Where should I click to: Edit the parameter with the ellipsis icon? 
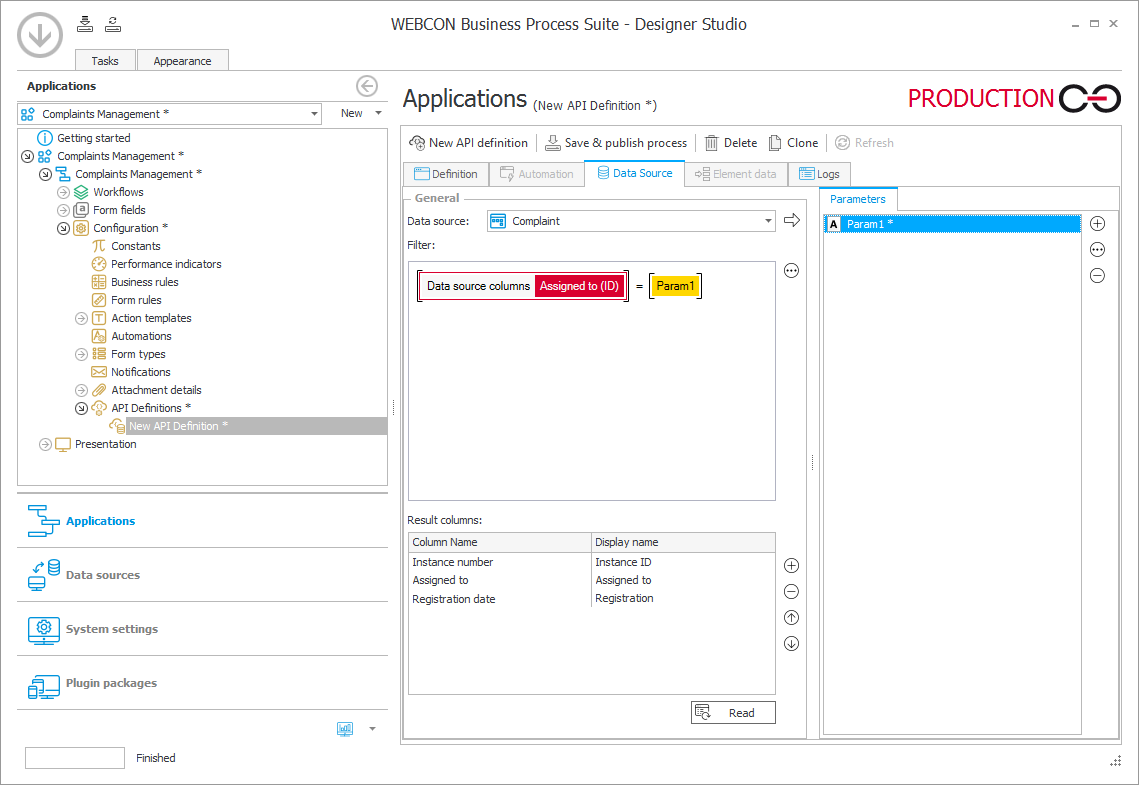(1098, 250)
